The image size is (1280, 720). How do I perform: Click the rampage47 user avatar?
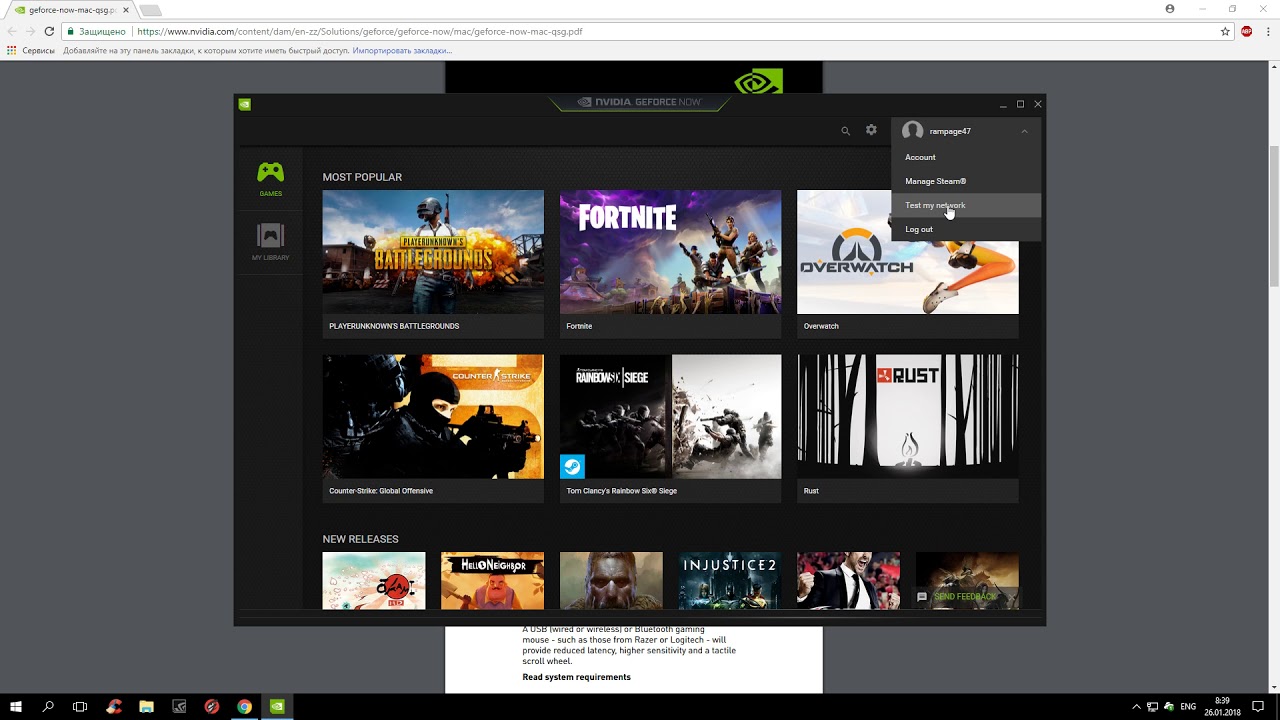point(912,131)
